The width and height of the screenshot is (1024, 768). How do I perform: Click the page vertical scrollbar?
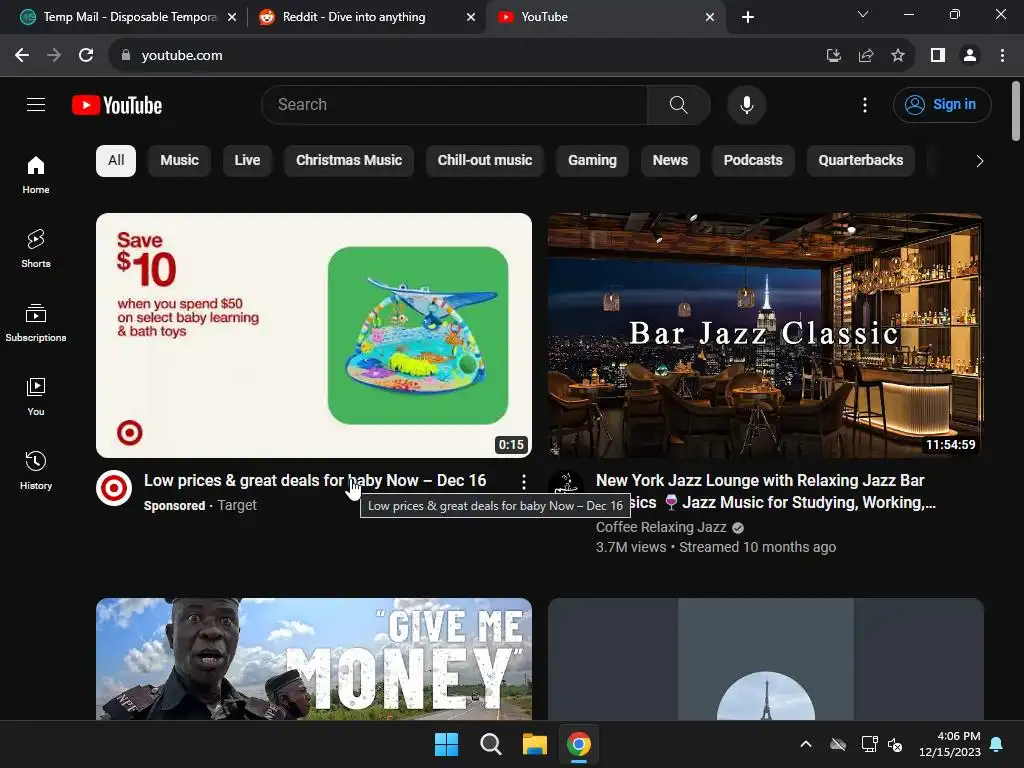pyautogui.click(x=1016, y=111)
